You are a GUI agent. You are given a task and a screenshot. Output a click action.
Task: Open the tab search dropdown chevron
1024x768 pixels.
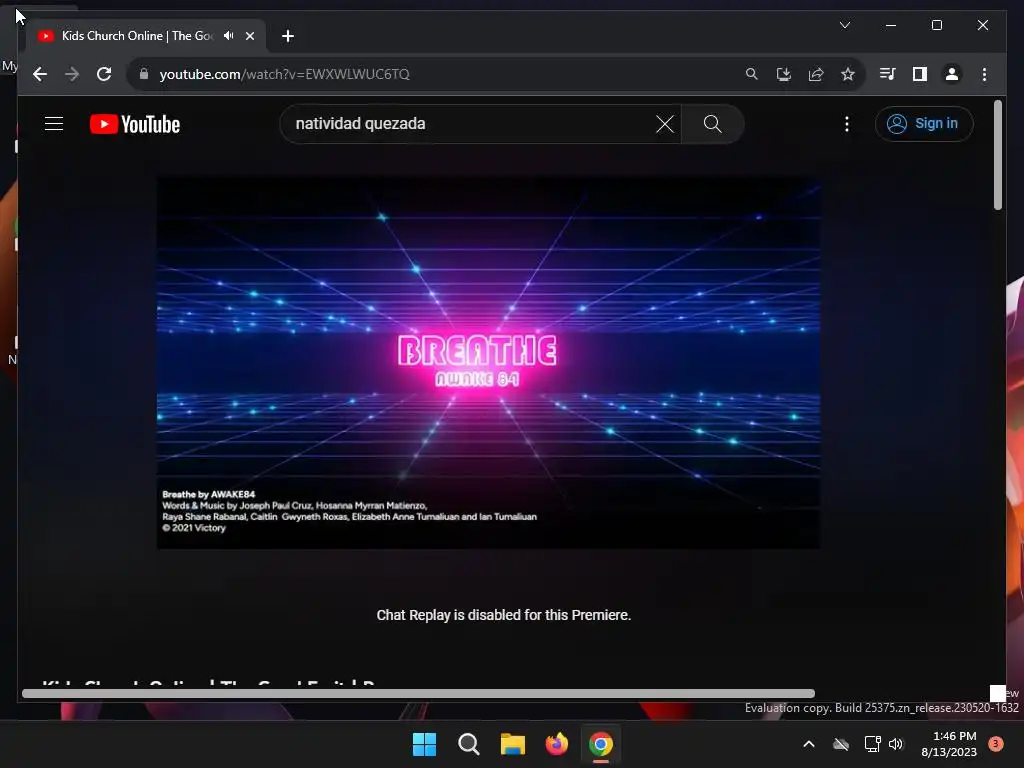(x=845, y=25)
